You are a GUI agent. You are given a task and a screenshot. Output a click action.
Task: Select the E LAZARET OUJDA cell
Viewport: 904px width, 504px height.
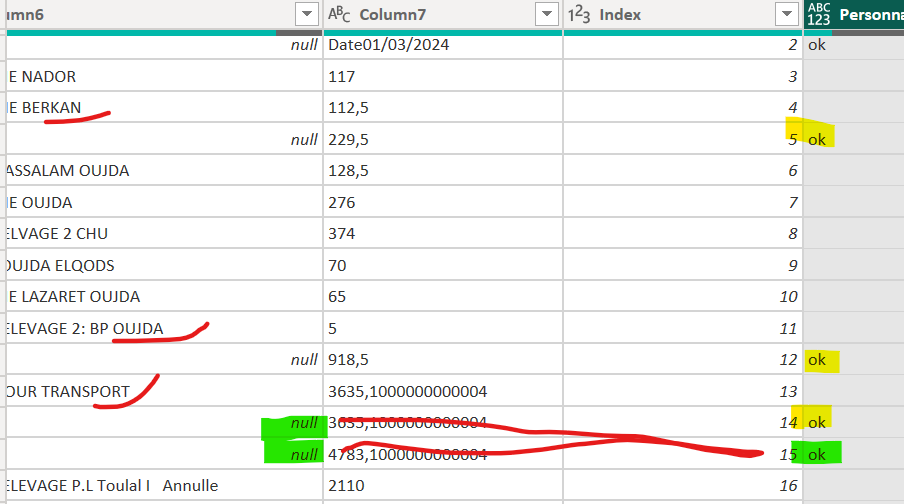(x=164, y=296)
